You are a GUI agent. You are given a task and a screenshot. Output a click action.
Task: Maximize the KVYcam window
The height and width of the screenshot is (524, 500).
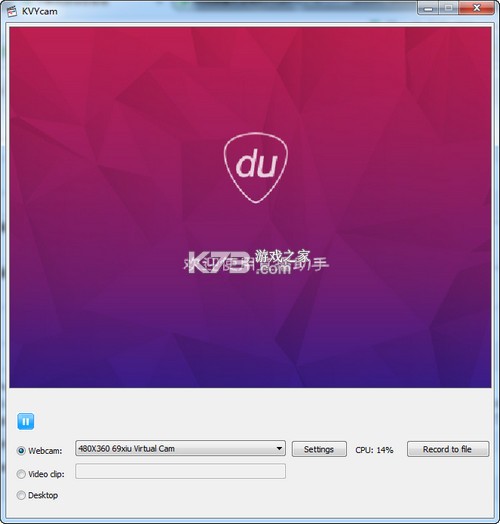click(449, 8)
